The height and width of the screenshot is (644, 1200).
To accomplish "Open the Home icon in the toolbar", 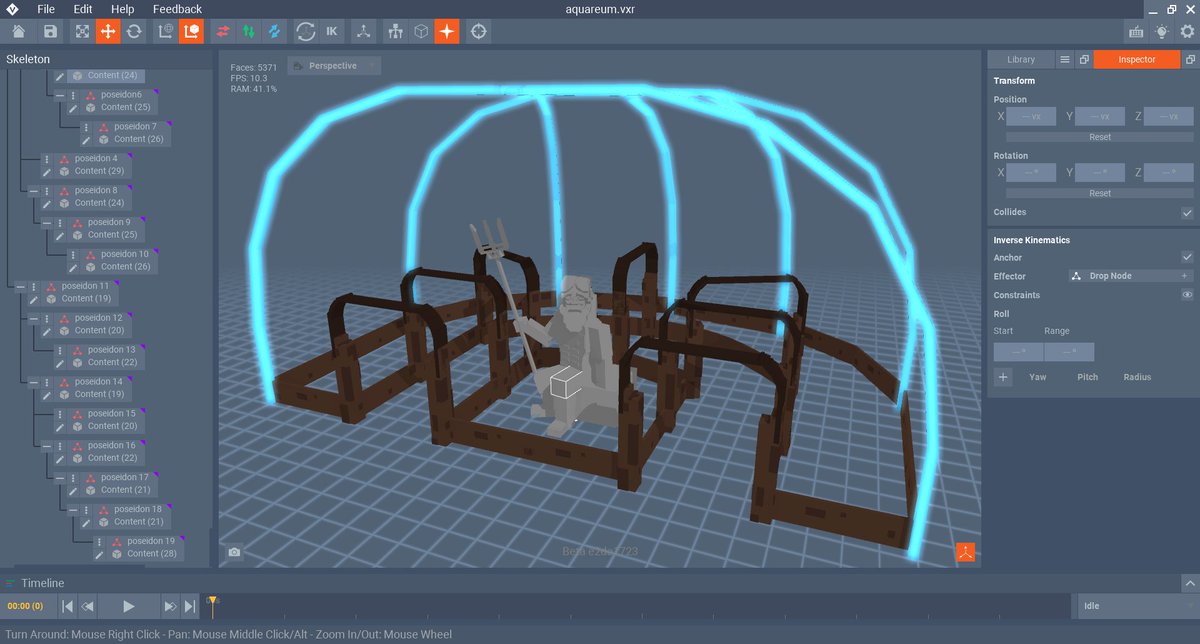I will click(x=18, y=32).
